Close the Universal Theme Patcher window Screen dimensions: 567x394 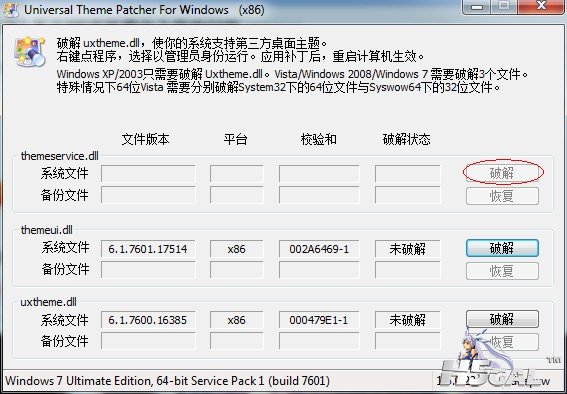click(541, 7)
